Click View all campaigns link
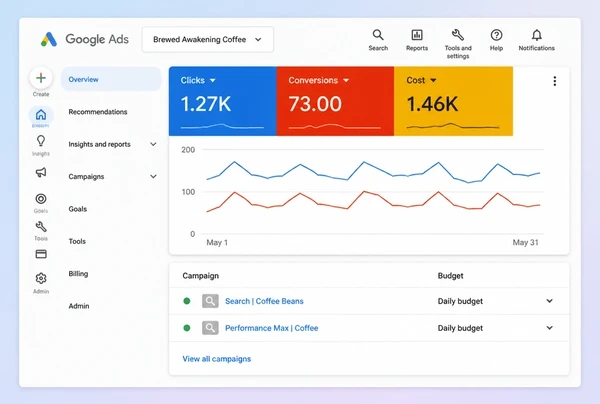 click(217, 359)
